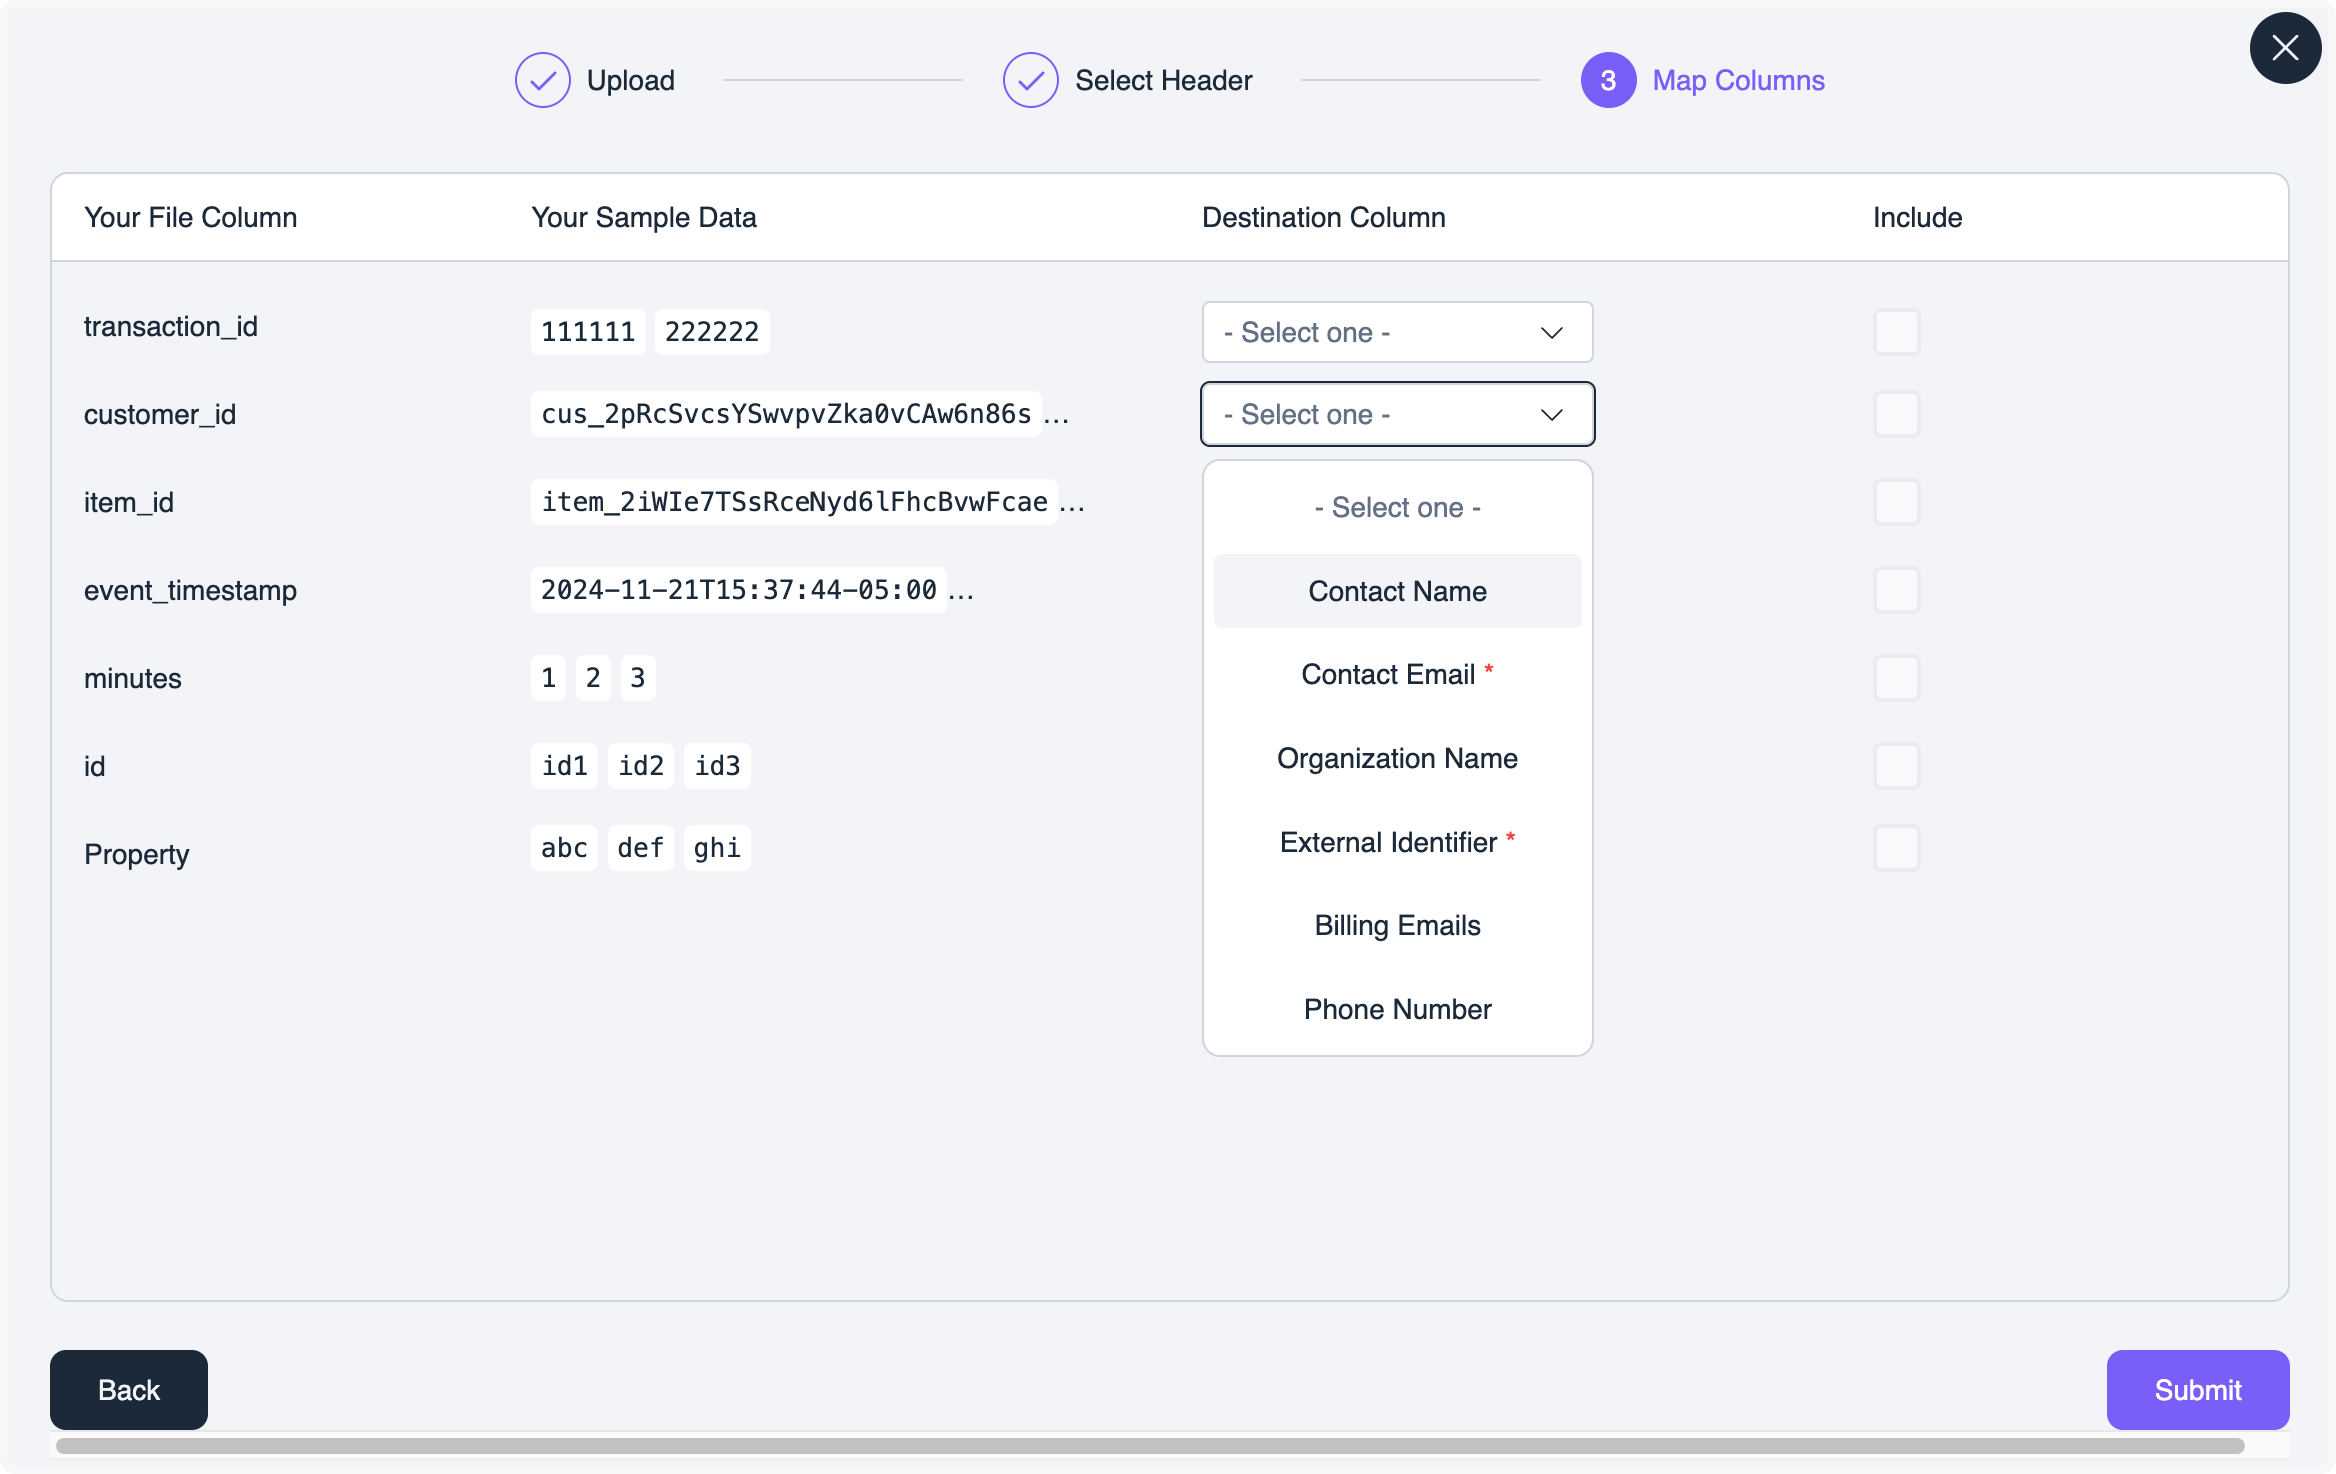Submit the column mapping
The image size is (2336, 1474).
[x=2197, y=1390]
